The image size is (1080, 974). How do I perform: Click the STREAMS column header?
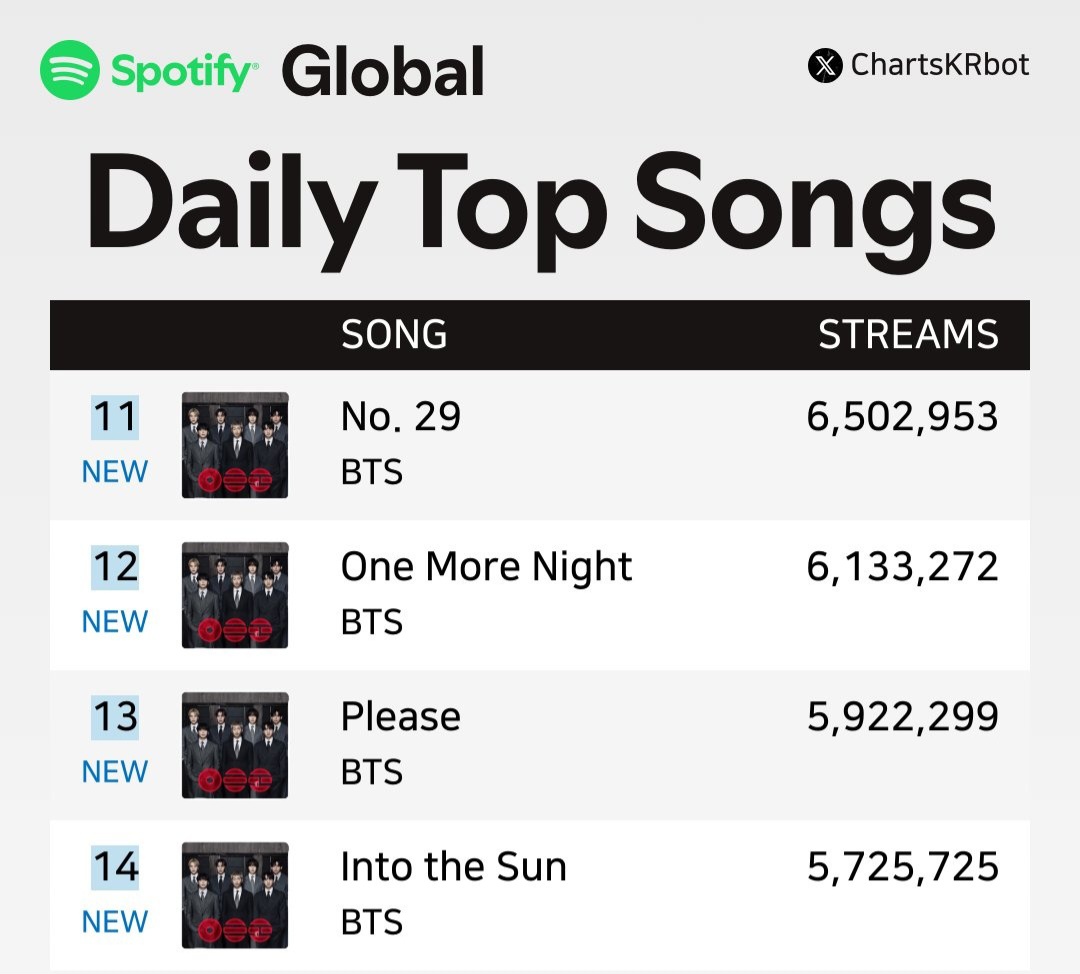click(908, 335)
